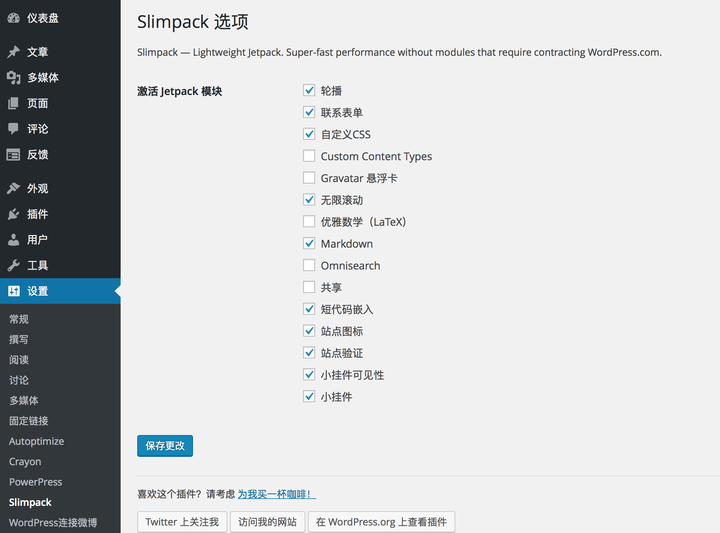Click the Users (用户) person icon

[x=13, y=240]
